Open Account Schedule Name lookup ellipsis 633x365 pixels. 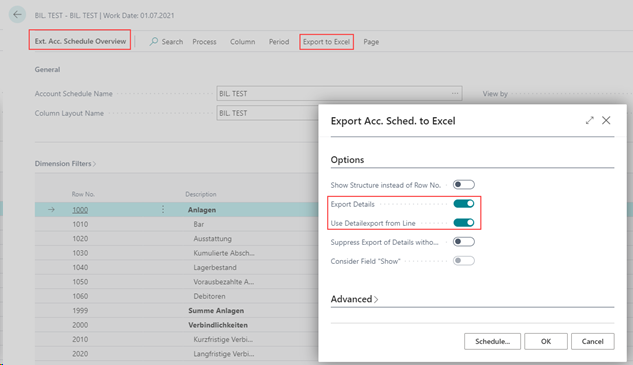tap(455, 93)
